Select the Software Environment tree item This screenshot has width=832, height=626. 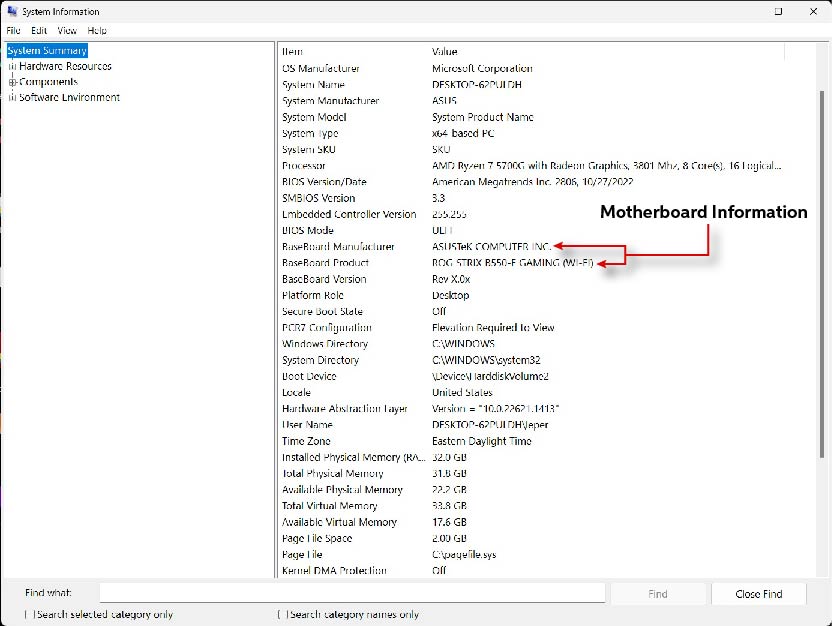[x=70, y=97]
